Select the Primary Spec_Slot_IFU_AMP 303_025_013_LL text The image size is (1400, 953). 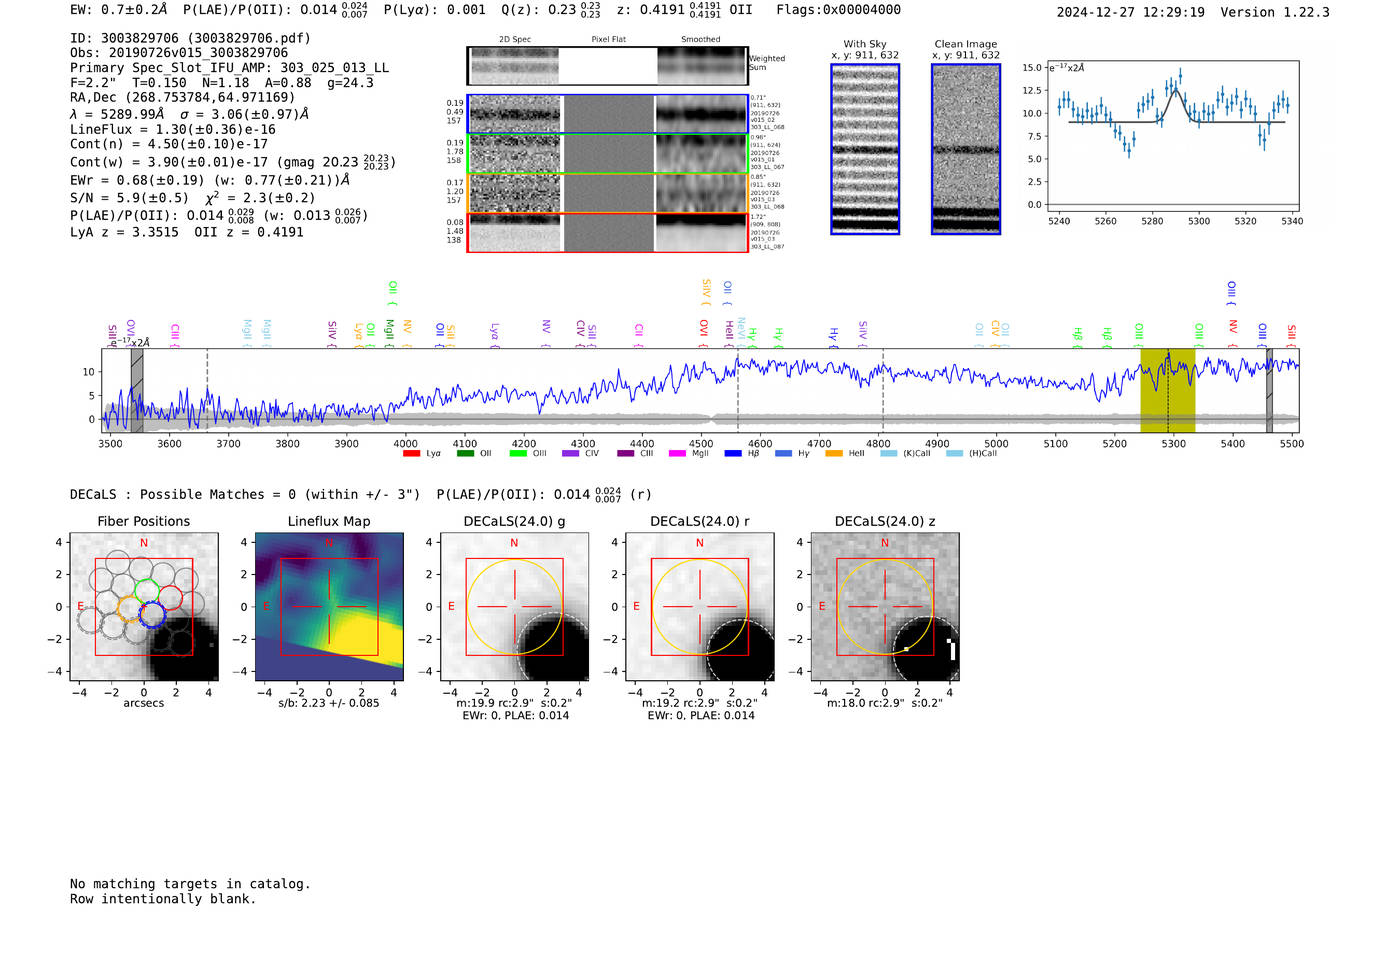[x=229, y=68]
